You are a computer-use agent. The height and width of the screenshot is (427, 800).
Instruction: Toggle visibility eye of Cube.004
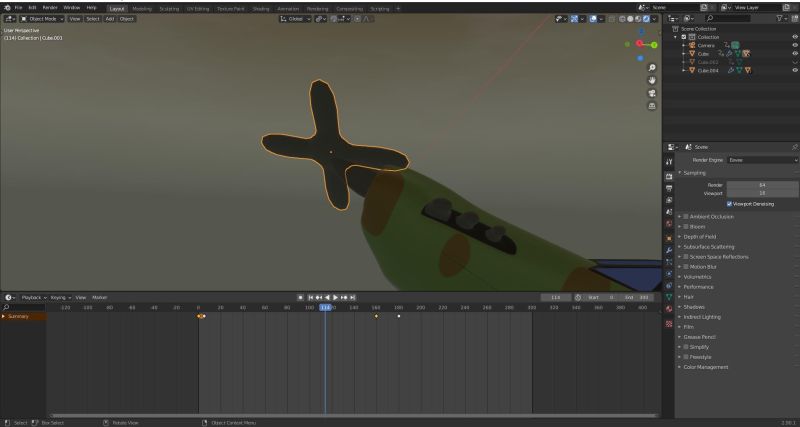[x=794, y=70]
